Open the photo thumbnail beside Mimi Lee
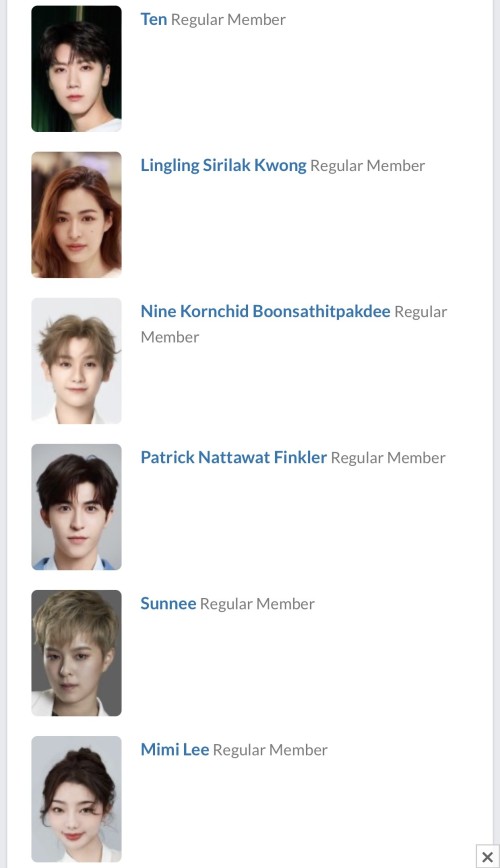 pos(76,799)
